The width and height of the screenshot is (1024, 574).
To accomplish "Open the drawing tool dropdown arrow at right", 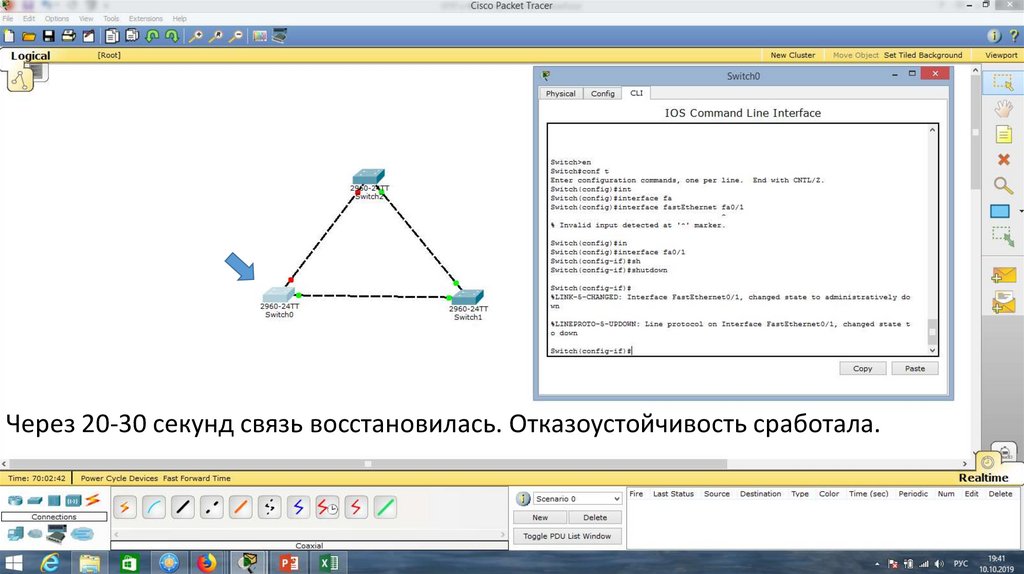I will coord(1021,212).
